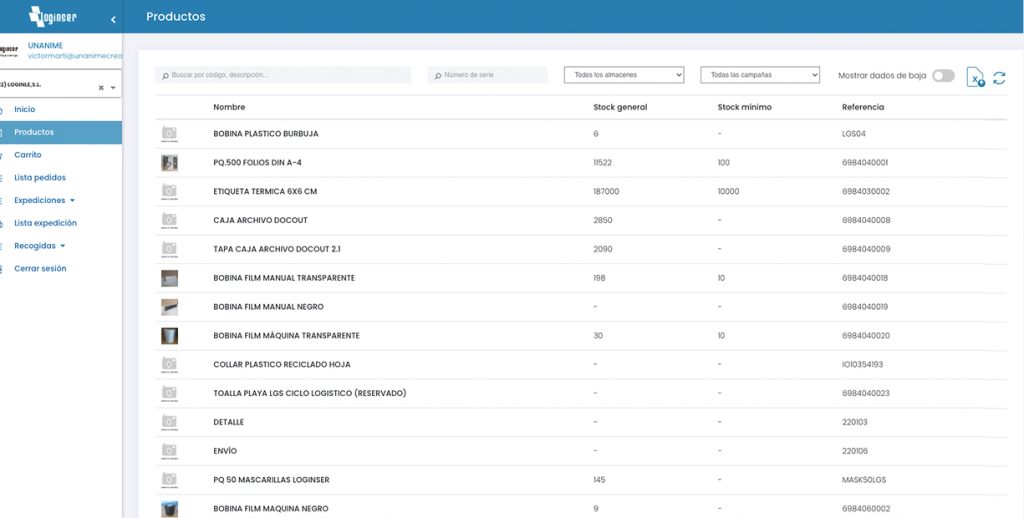The height and width of the screenshot is (518, 1024).
Task: Click the BOBINA FILM MÁQUINA TRANSPARENTE image
Action: coord(169,336)
